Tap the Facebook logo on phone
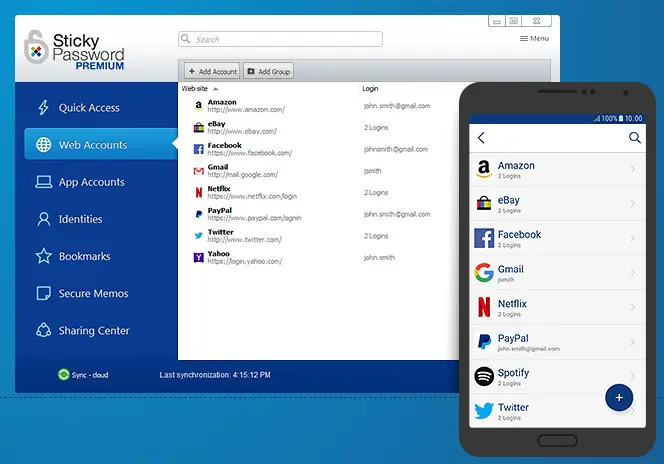The width and height of the screenshot is (664, 464). tap(484, 238)
